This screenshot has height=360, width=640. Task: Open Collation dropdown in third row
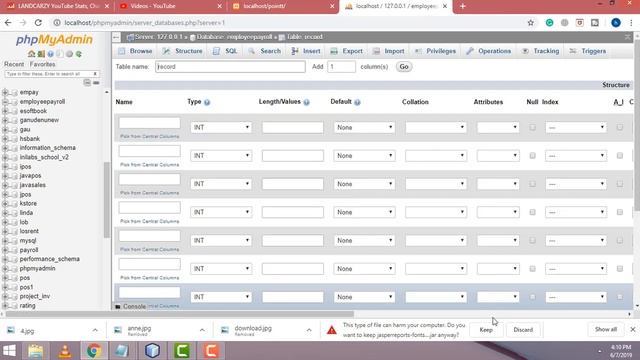436,184
